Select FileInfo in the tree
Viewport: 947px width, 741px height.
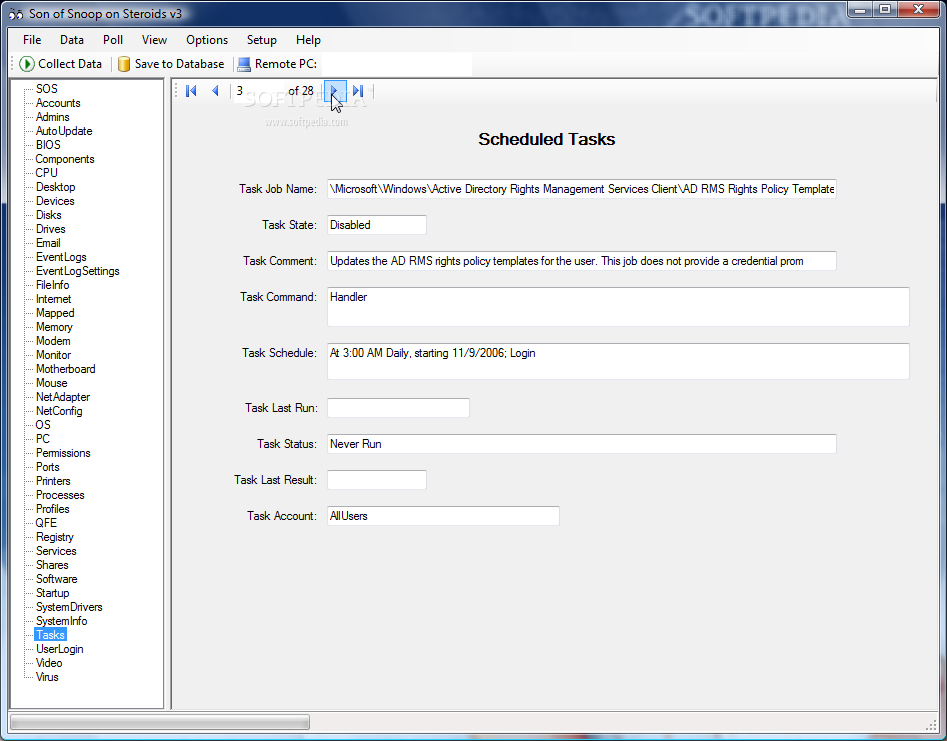click(53, 285)
